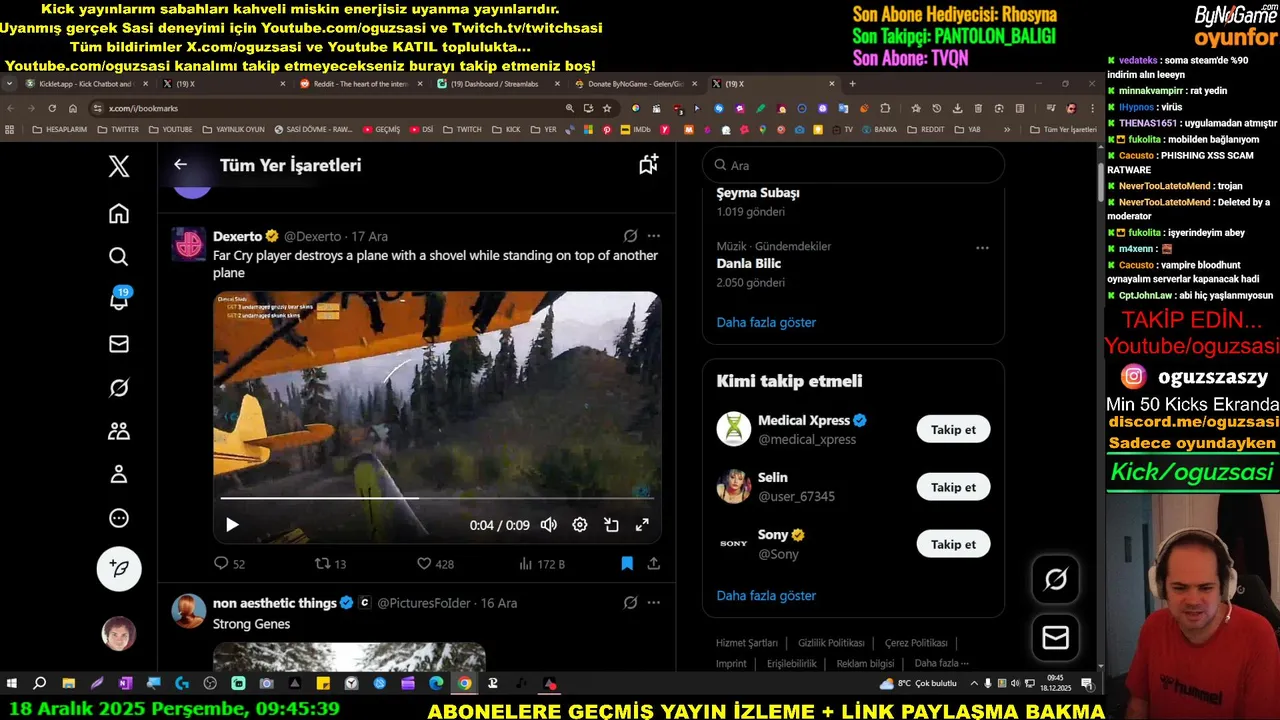
Task: Open Grok action on non aesthetic things post
Action: click(x=630, y=603)
